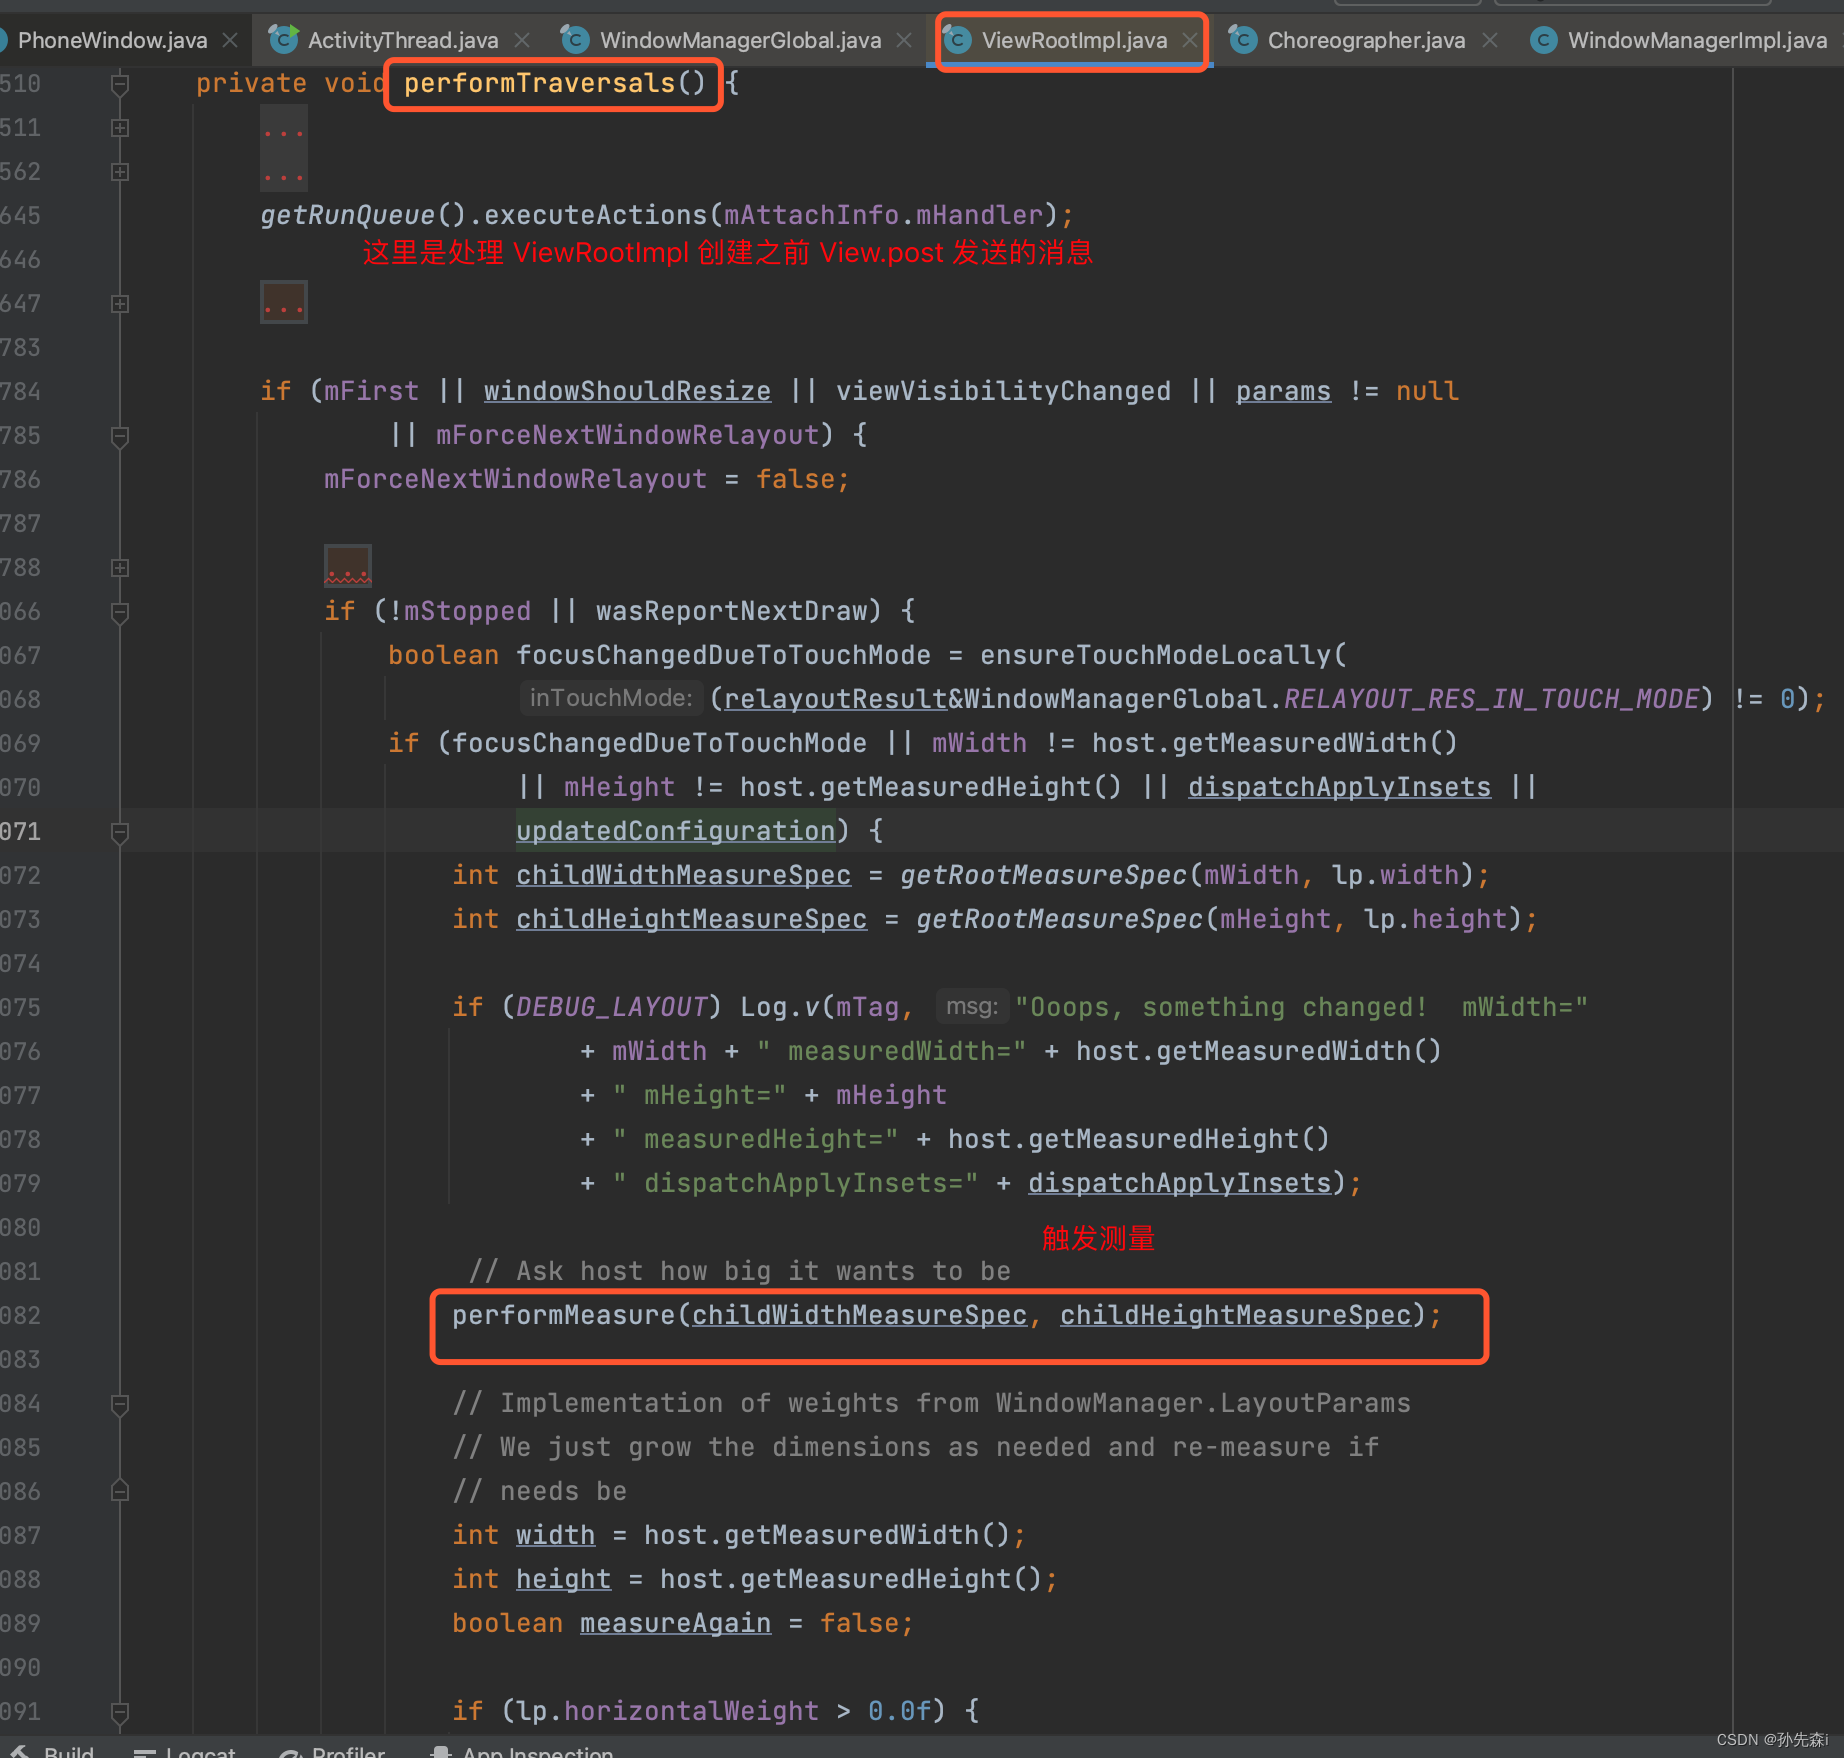The image size is (1844, 1758).
Task: Click the horizontalWeight field
Action: coord(691,1711)
